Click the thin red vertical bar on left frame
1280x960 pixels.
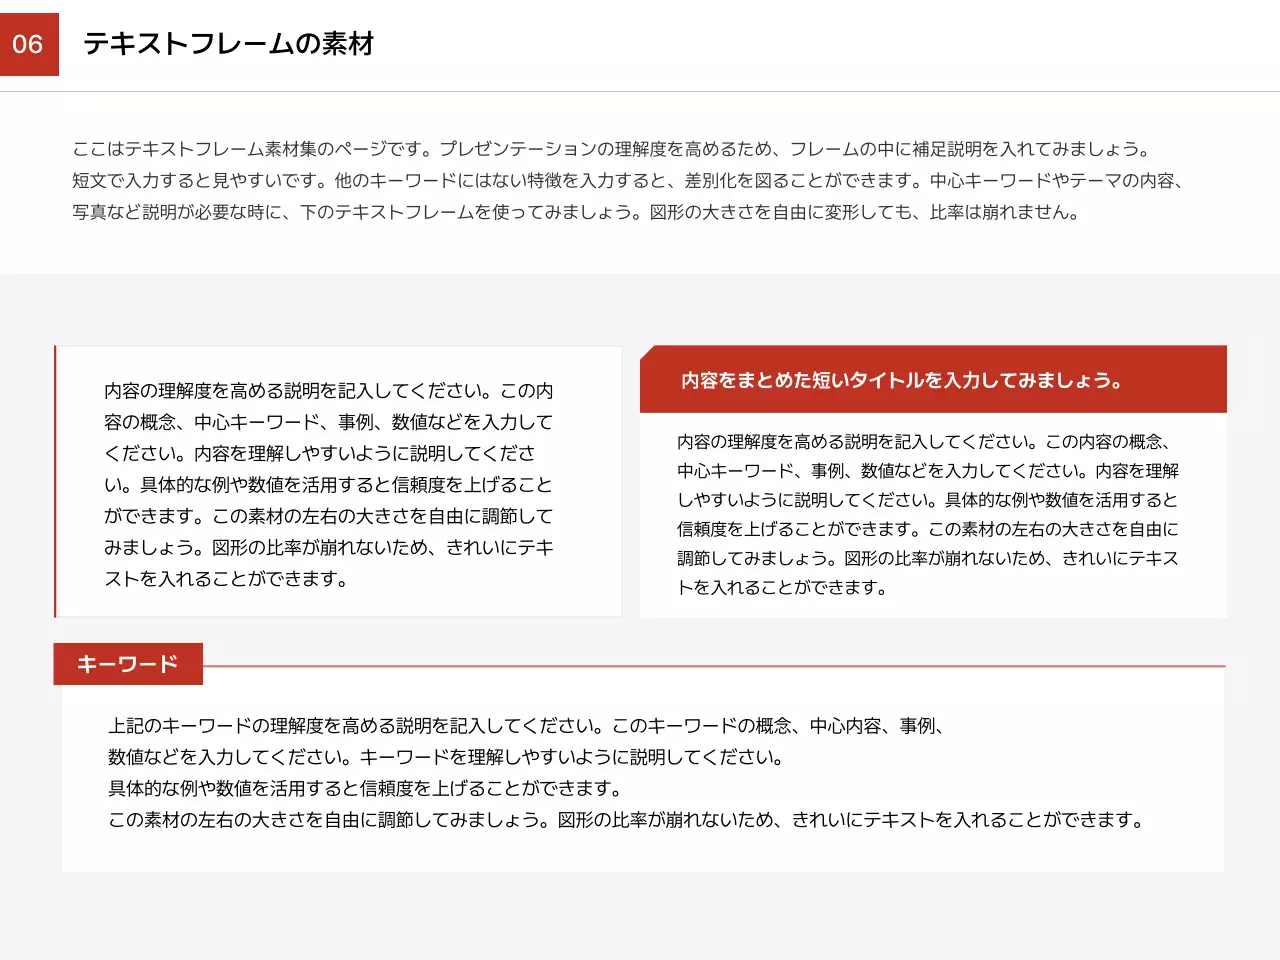[55, 482]
